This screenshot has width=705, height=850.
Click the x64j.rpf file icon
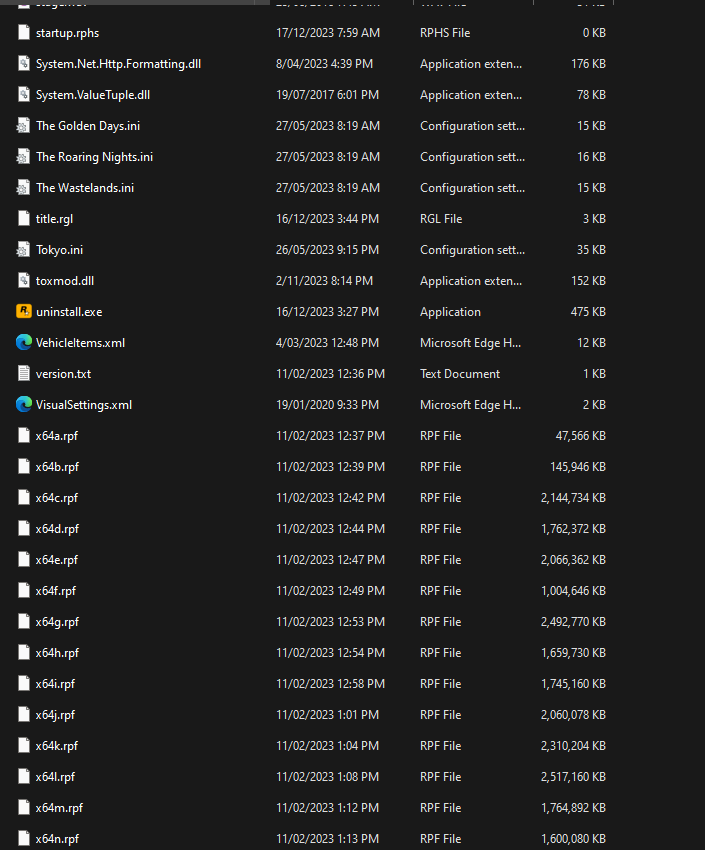(x=24, y=714)
